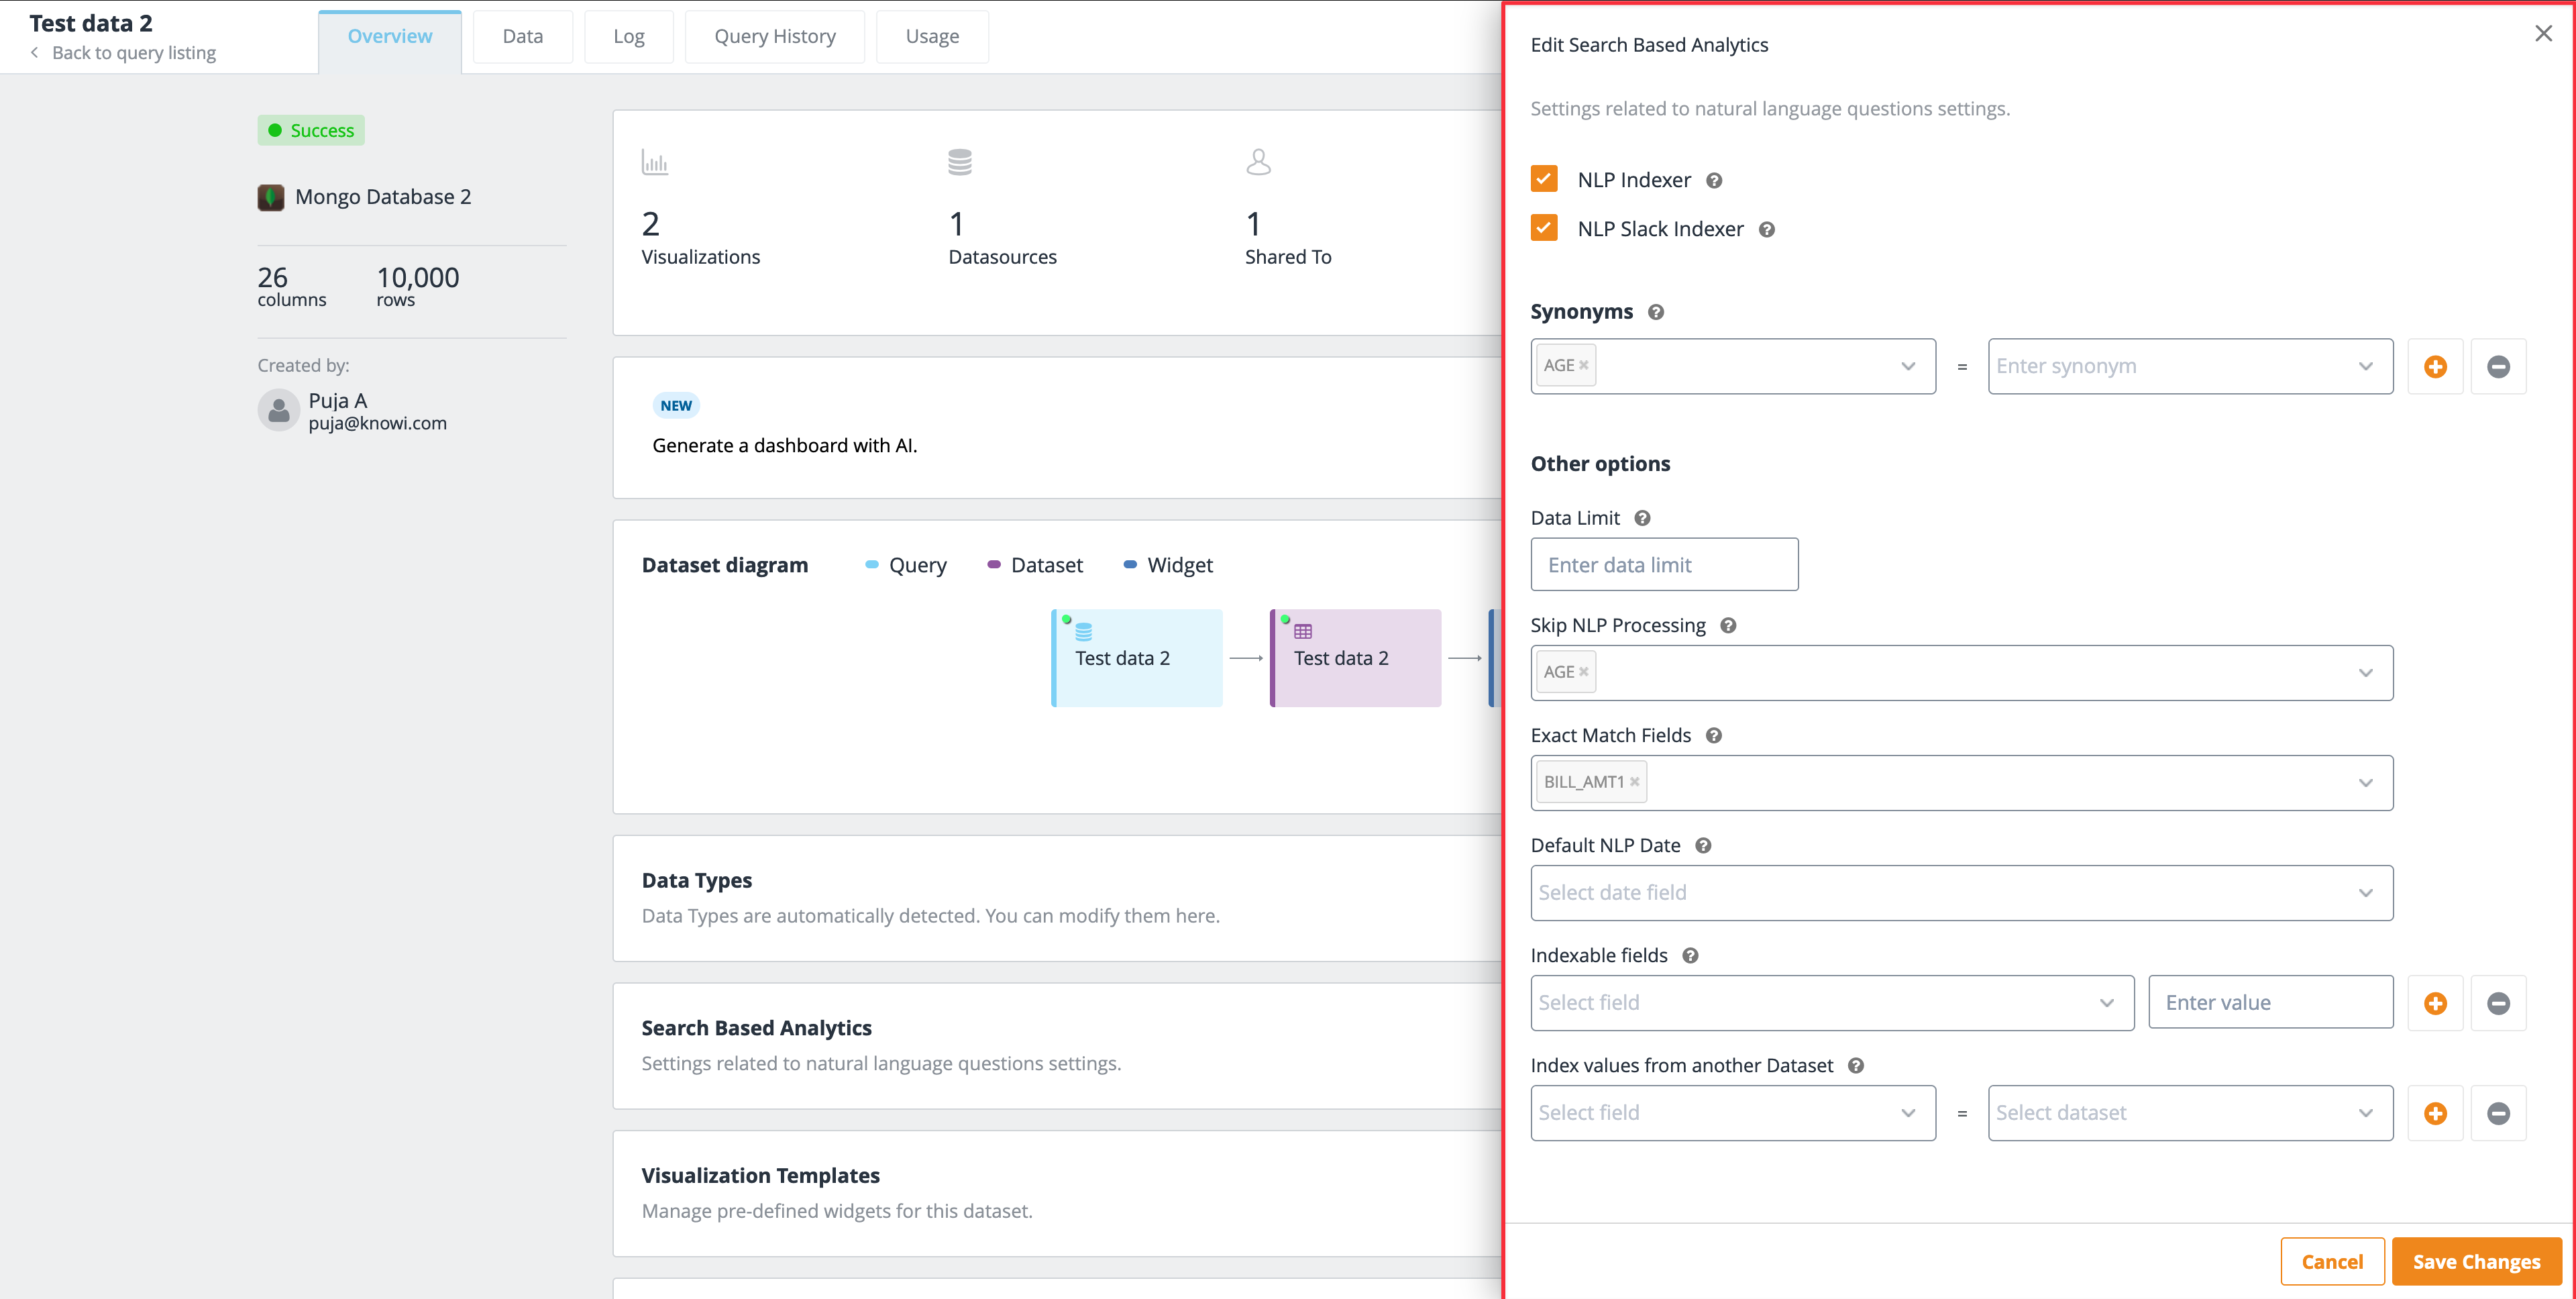
Task: Click the Enter data limit input field
Action: click(x=1664, y=565)
